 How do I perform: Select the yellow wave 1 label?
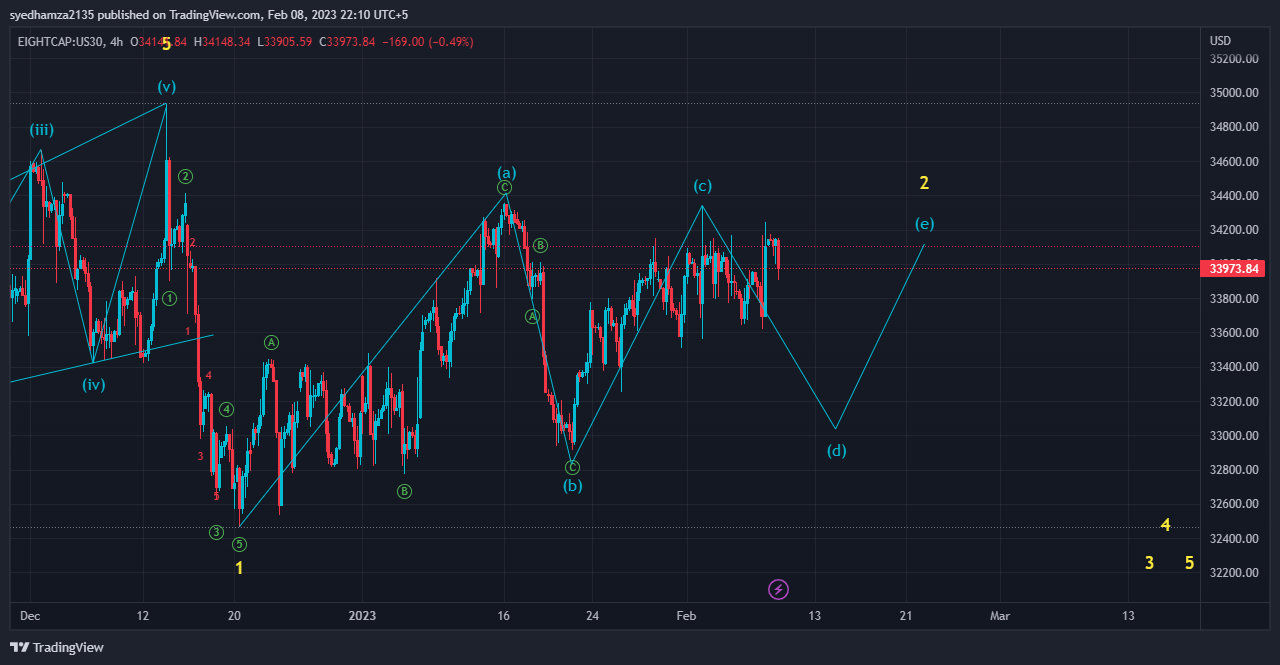point(239,568)
